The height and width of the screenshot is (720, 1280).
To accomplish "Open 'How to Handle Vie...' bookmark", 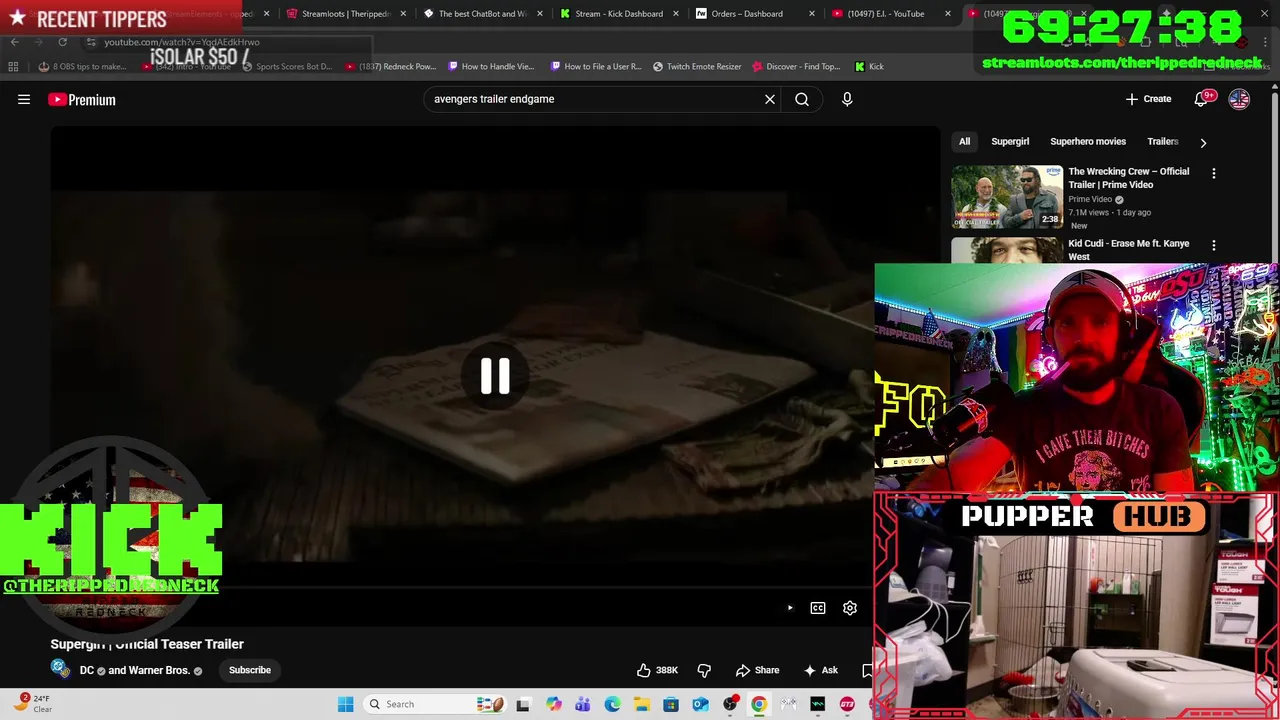I will tap(491, 66).
